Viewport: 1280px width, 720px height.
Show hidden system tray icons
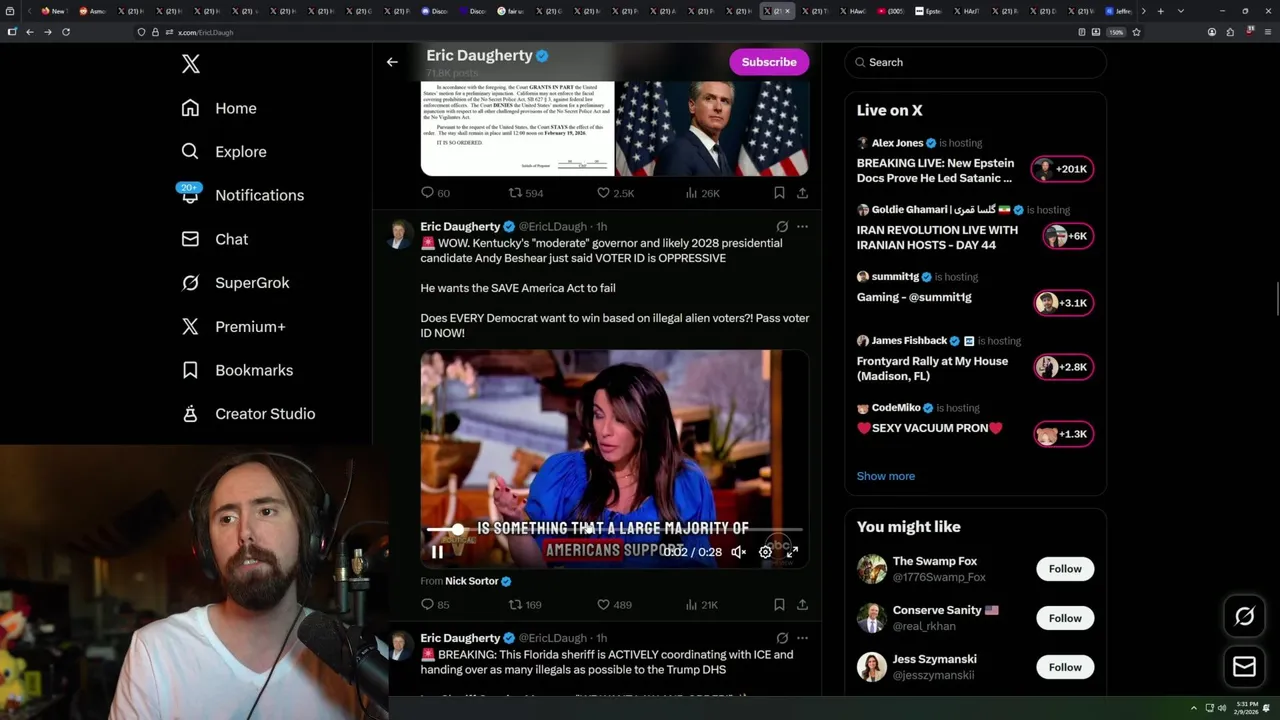(x=1193, y=708)
